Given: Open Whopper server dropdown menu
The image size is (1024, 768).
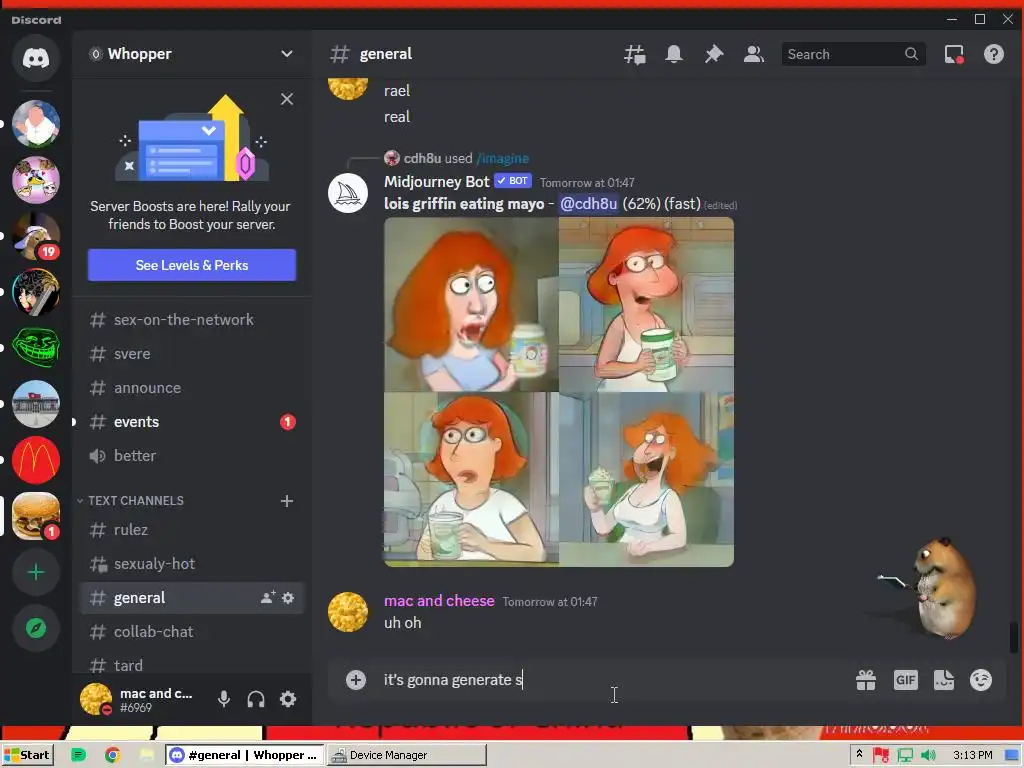Looking at the screenshot, I should point(192,54).
